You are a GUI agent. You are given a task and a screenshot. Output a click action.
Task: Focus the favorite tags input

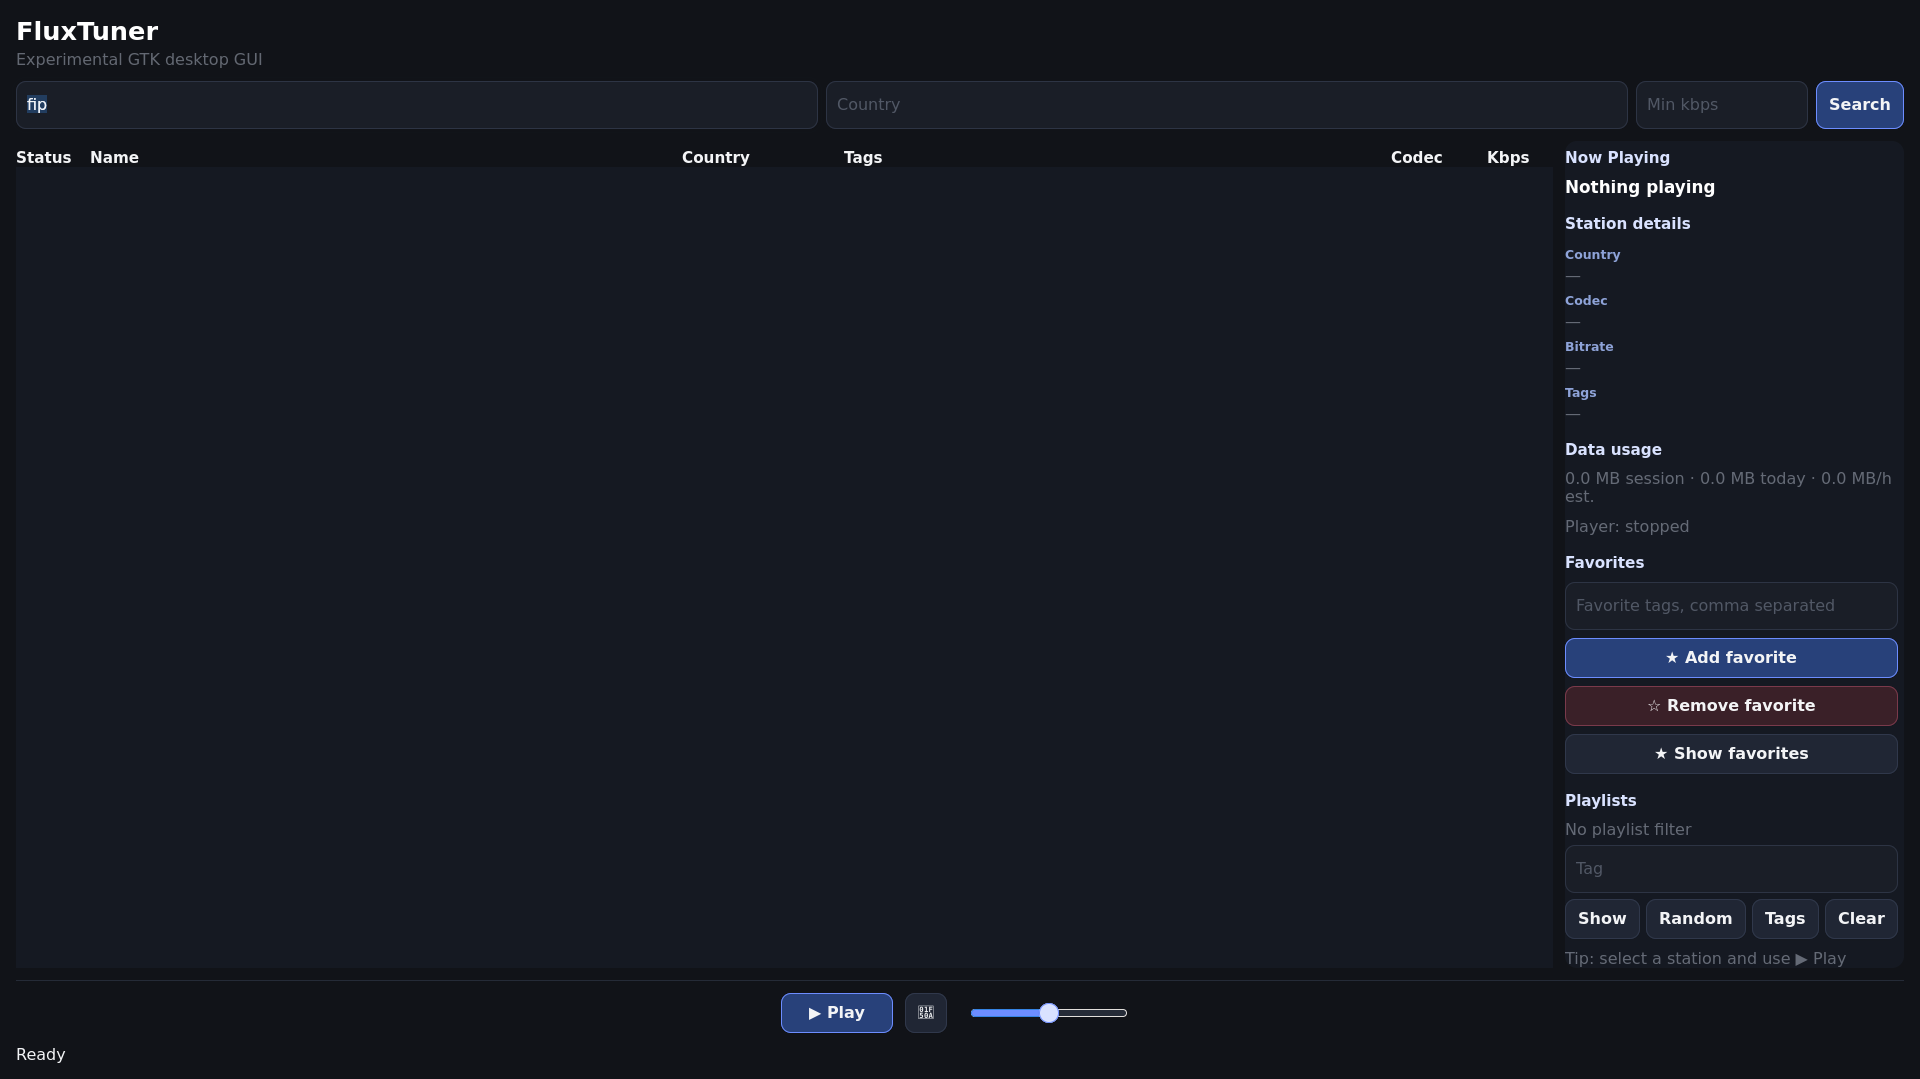click(1731, 606)
